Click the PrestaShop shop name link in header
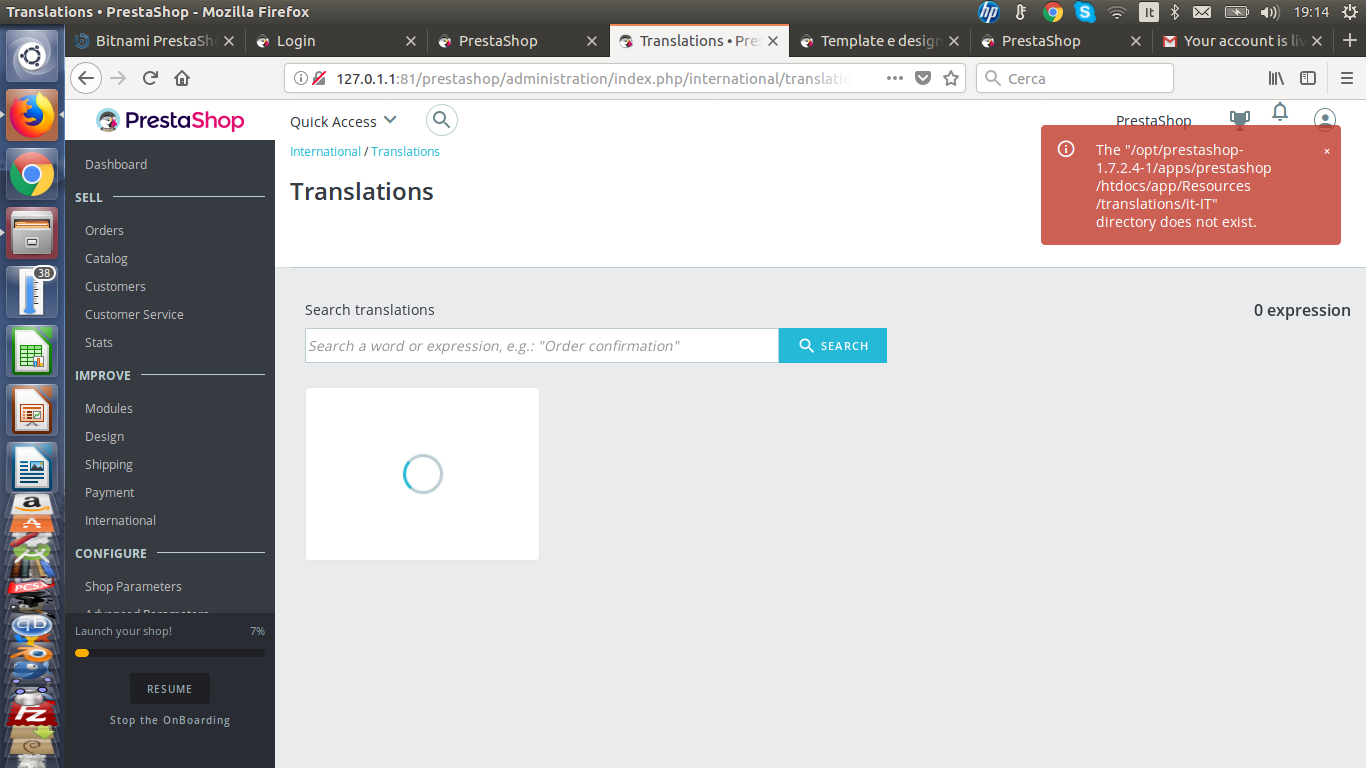1366x768 pixels. (1154, 121)
